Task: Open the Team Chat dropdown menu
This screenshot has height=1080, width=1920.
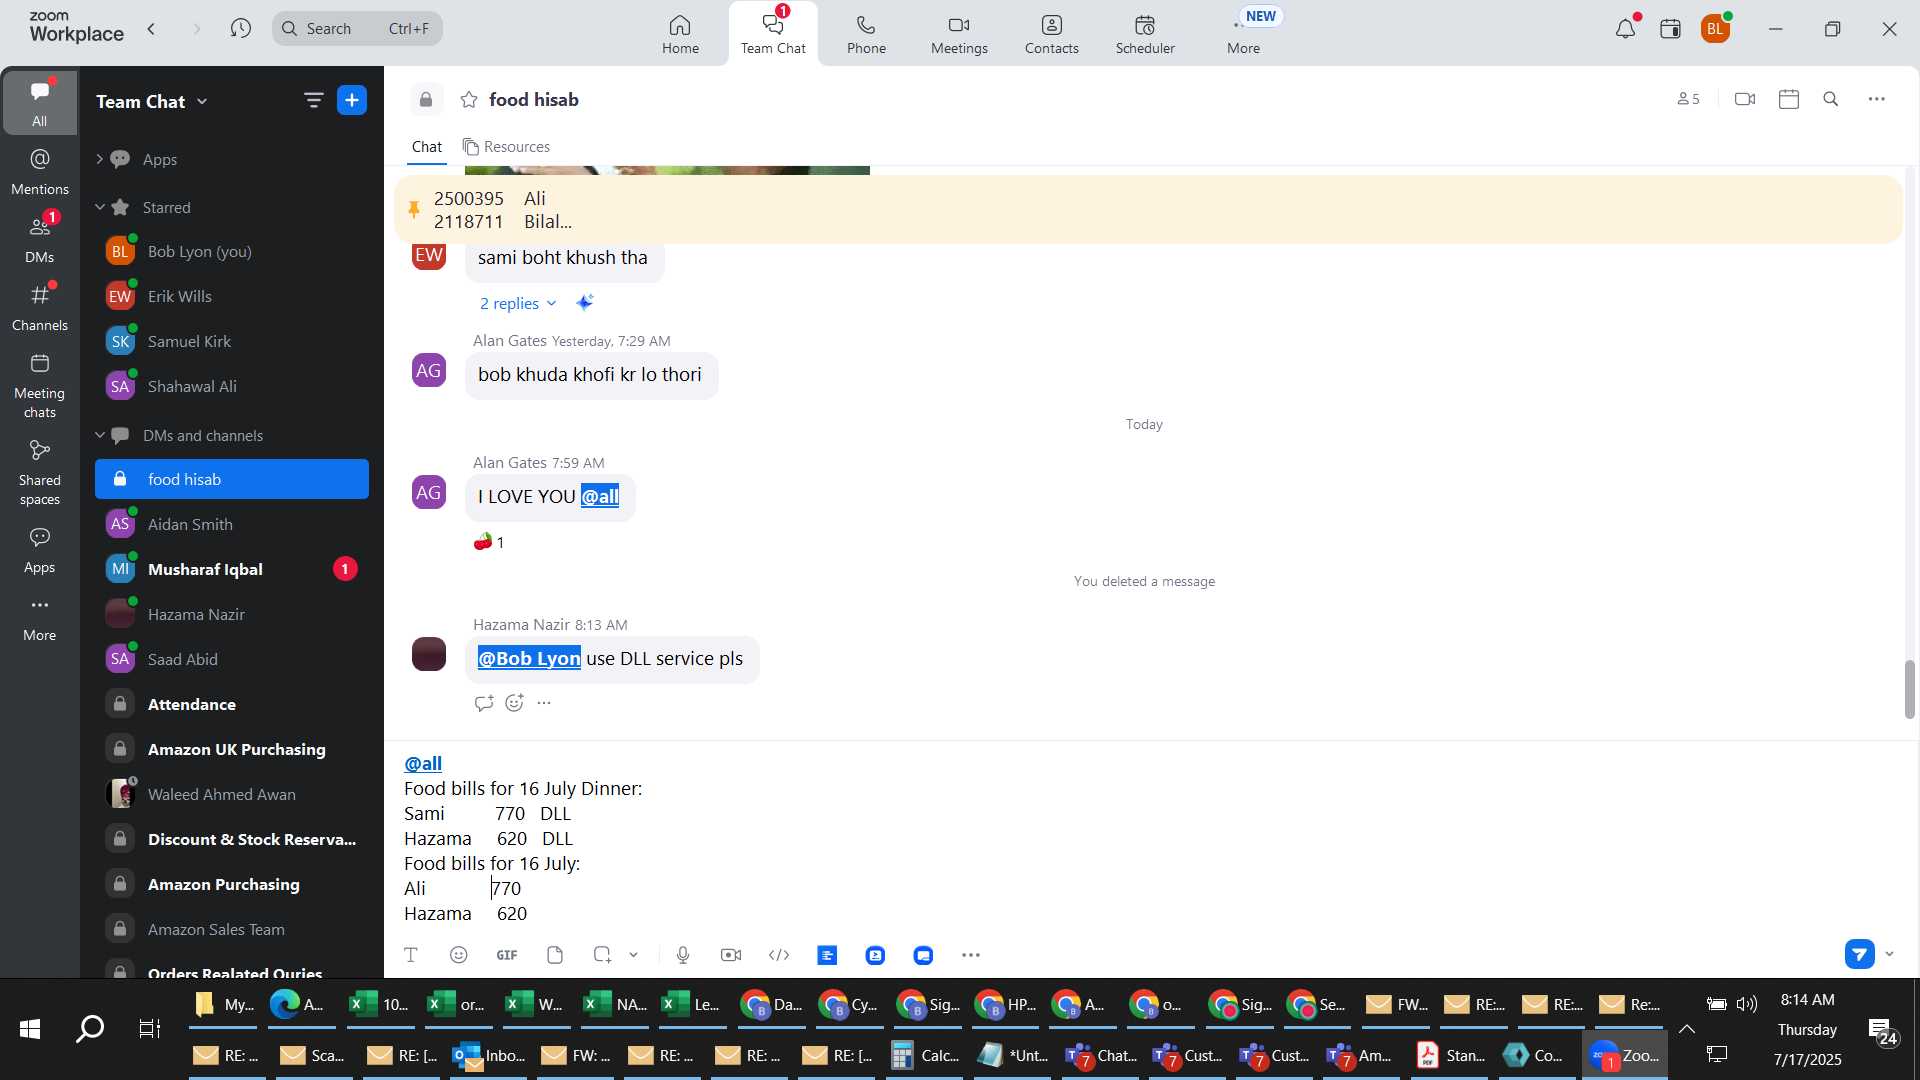Action: (152, 101)
